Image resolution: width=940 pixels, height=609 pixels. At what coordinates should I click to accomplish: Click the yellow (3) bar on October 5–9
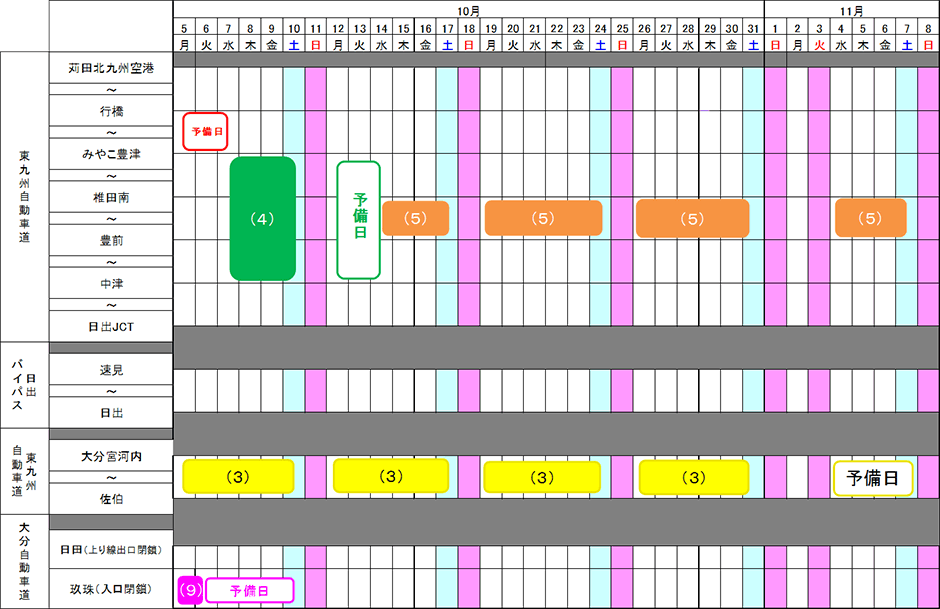tap(238, 477)
